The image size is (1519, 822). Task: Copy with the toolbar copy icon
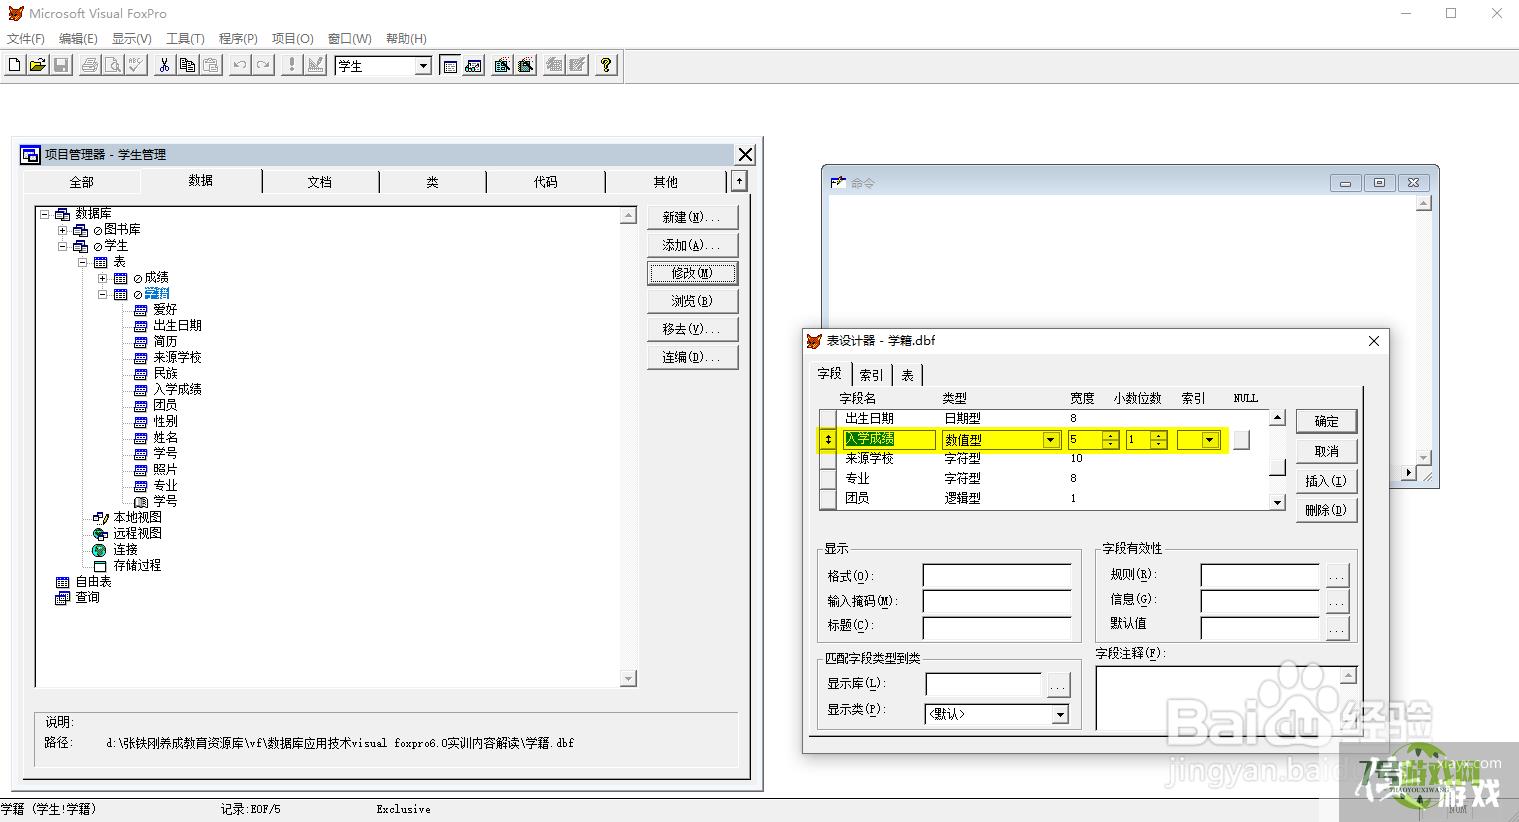point(187,65)
